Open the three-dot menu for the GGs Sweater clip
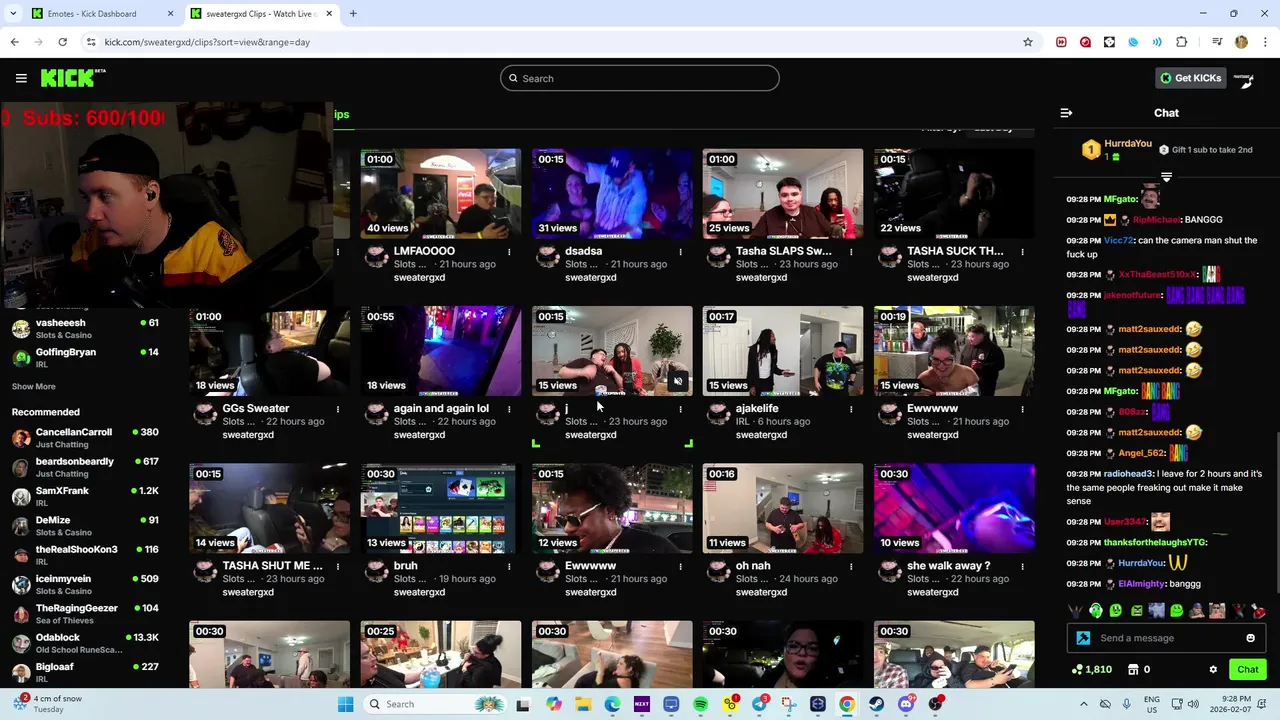 [338, 409]
